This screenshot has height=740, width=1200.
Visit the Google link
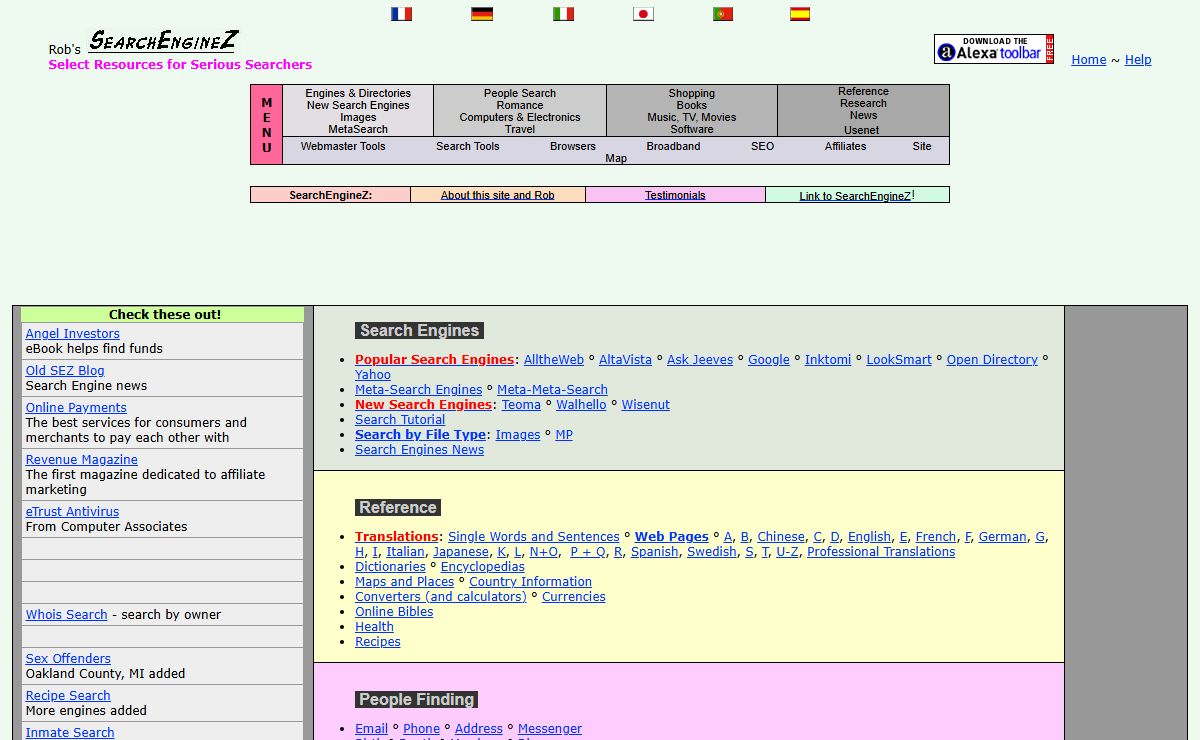[x=769, y=360]
